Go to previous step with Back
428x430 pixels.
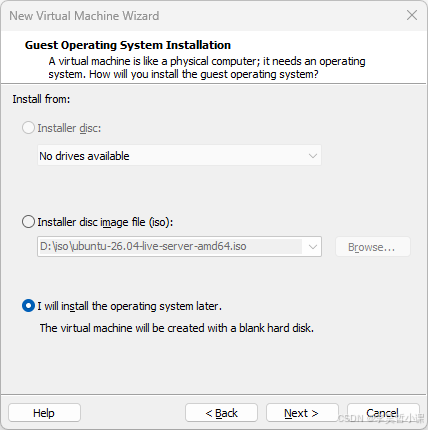click(x=221, y=413)
